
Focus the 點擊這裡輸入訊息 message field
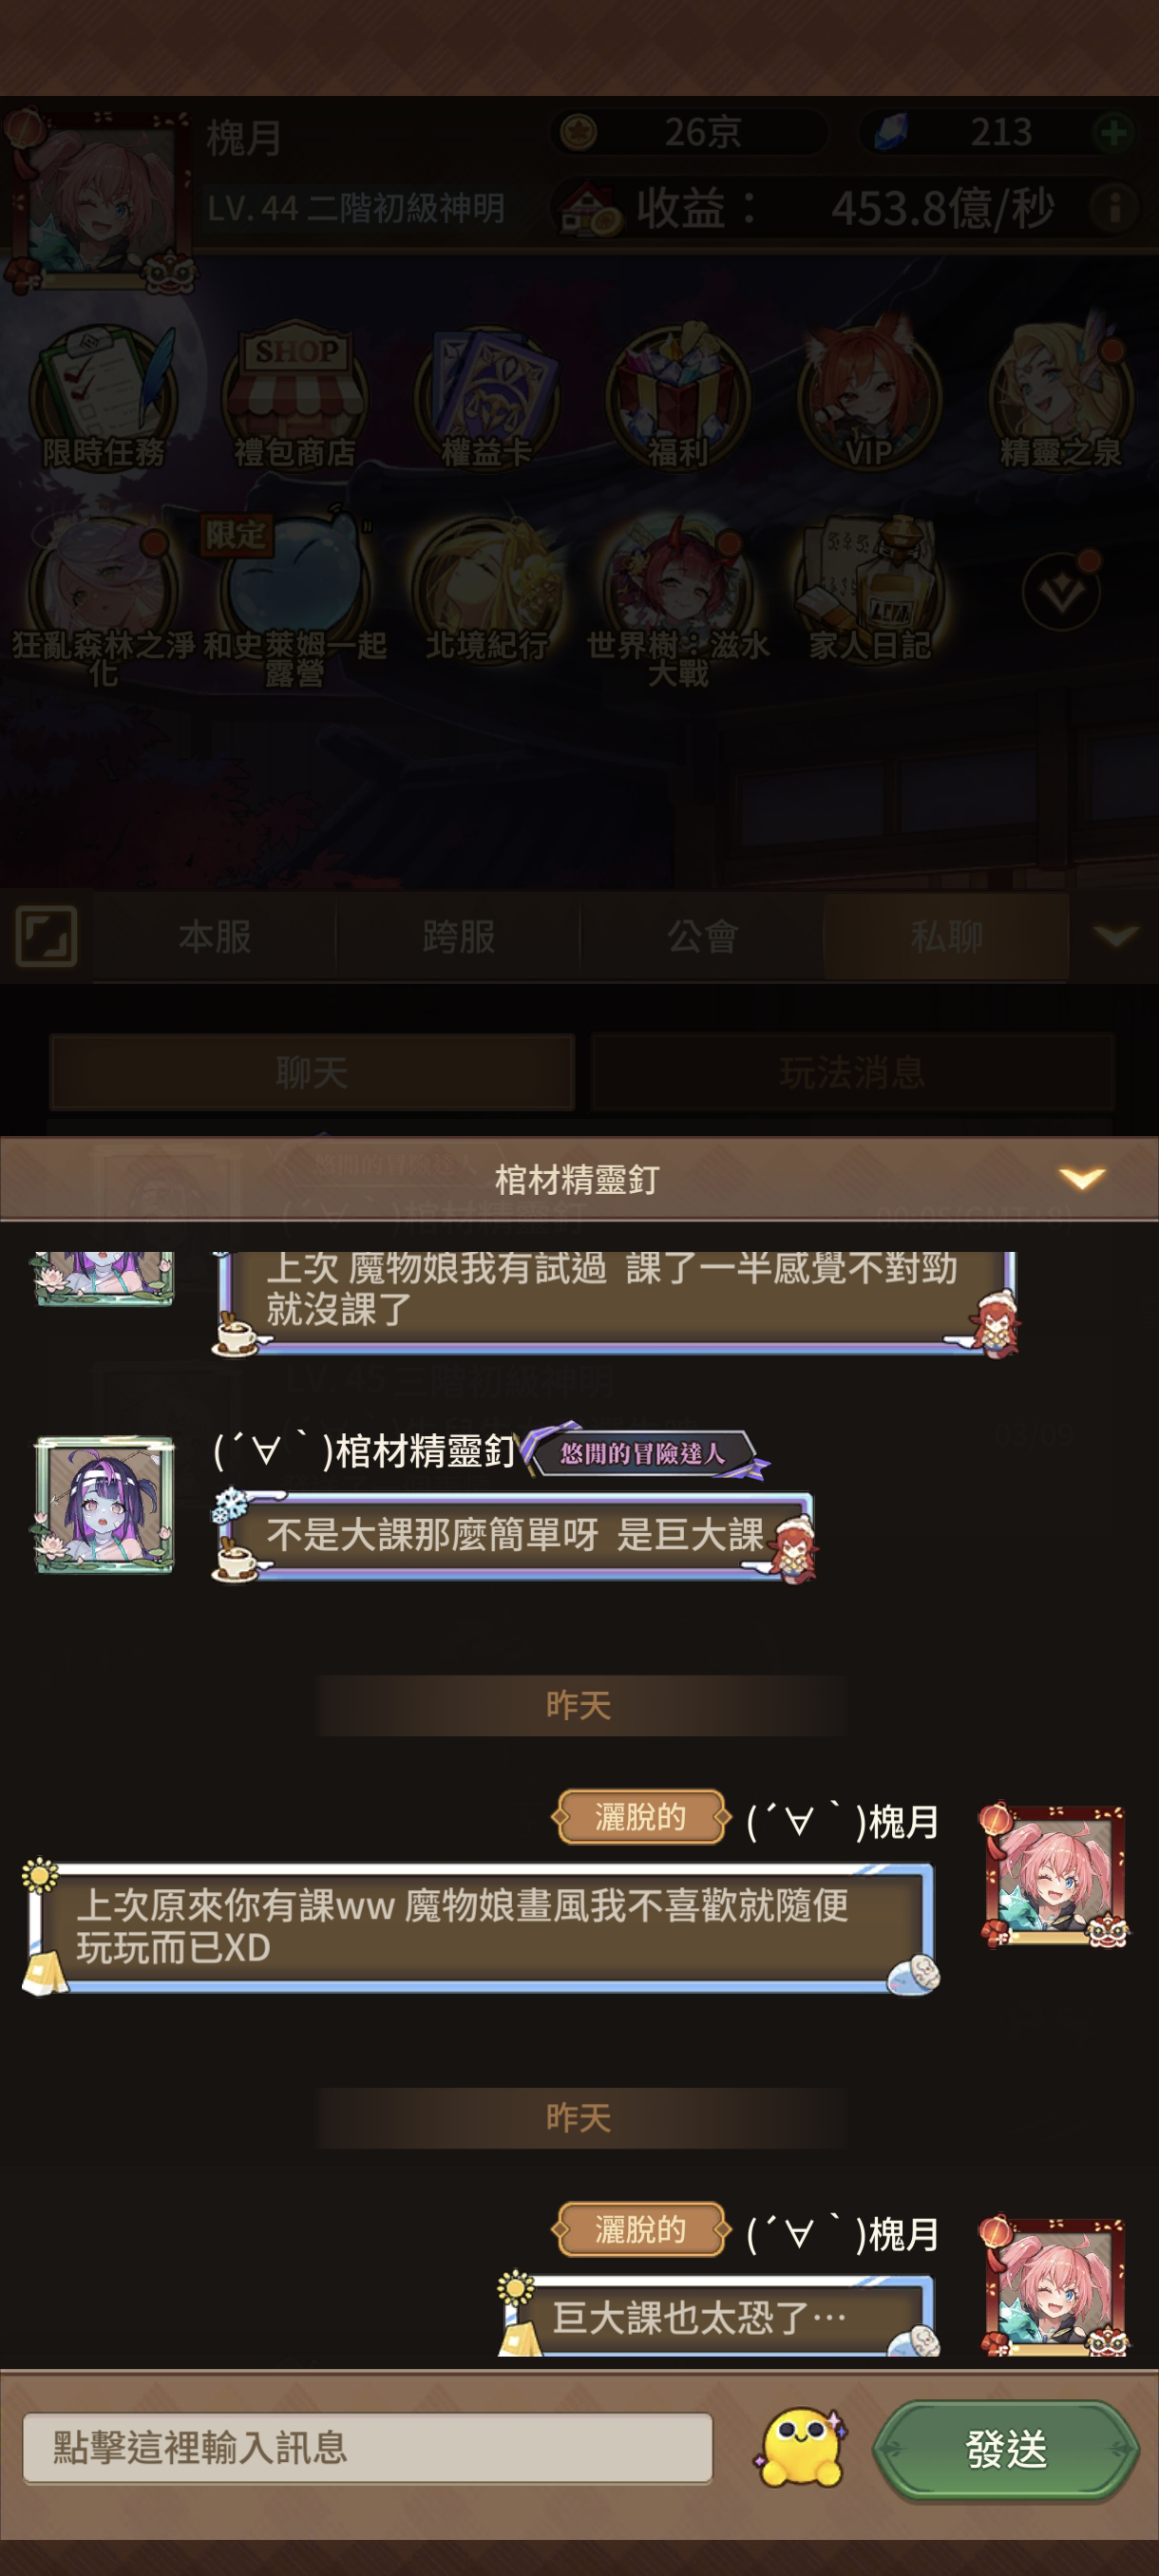click(x=368, y=2448)
